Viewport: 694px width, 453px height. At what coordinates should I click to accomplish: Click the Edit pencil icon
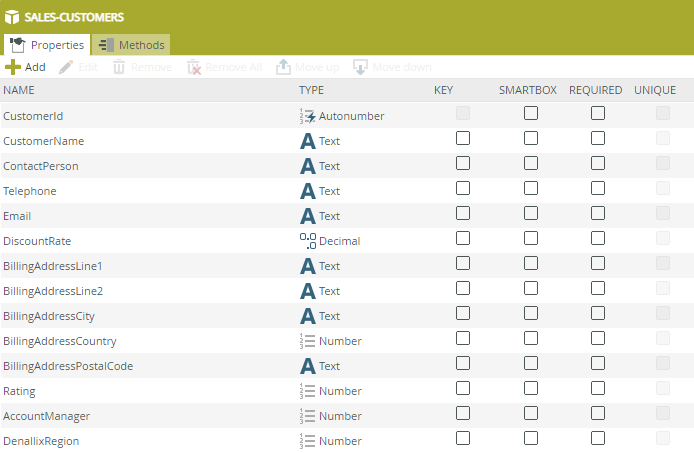pos(67,67)
